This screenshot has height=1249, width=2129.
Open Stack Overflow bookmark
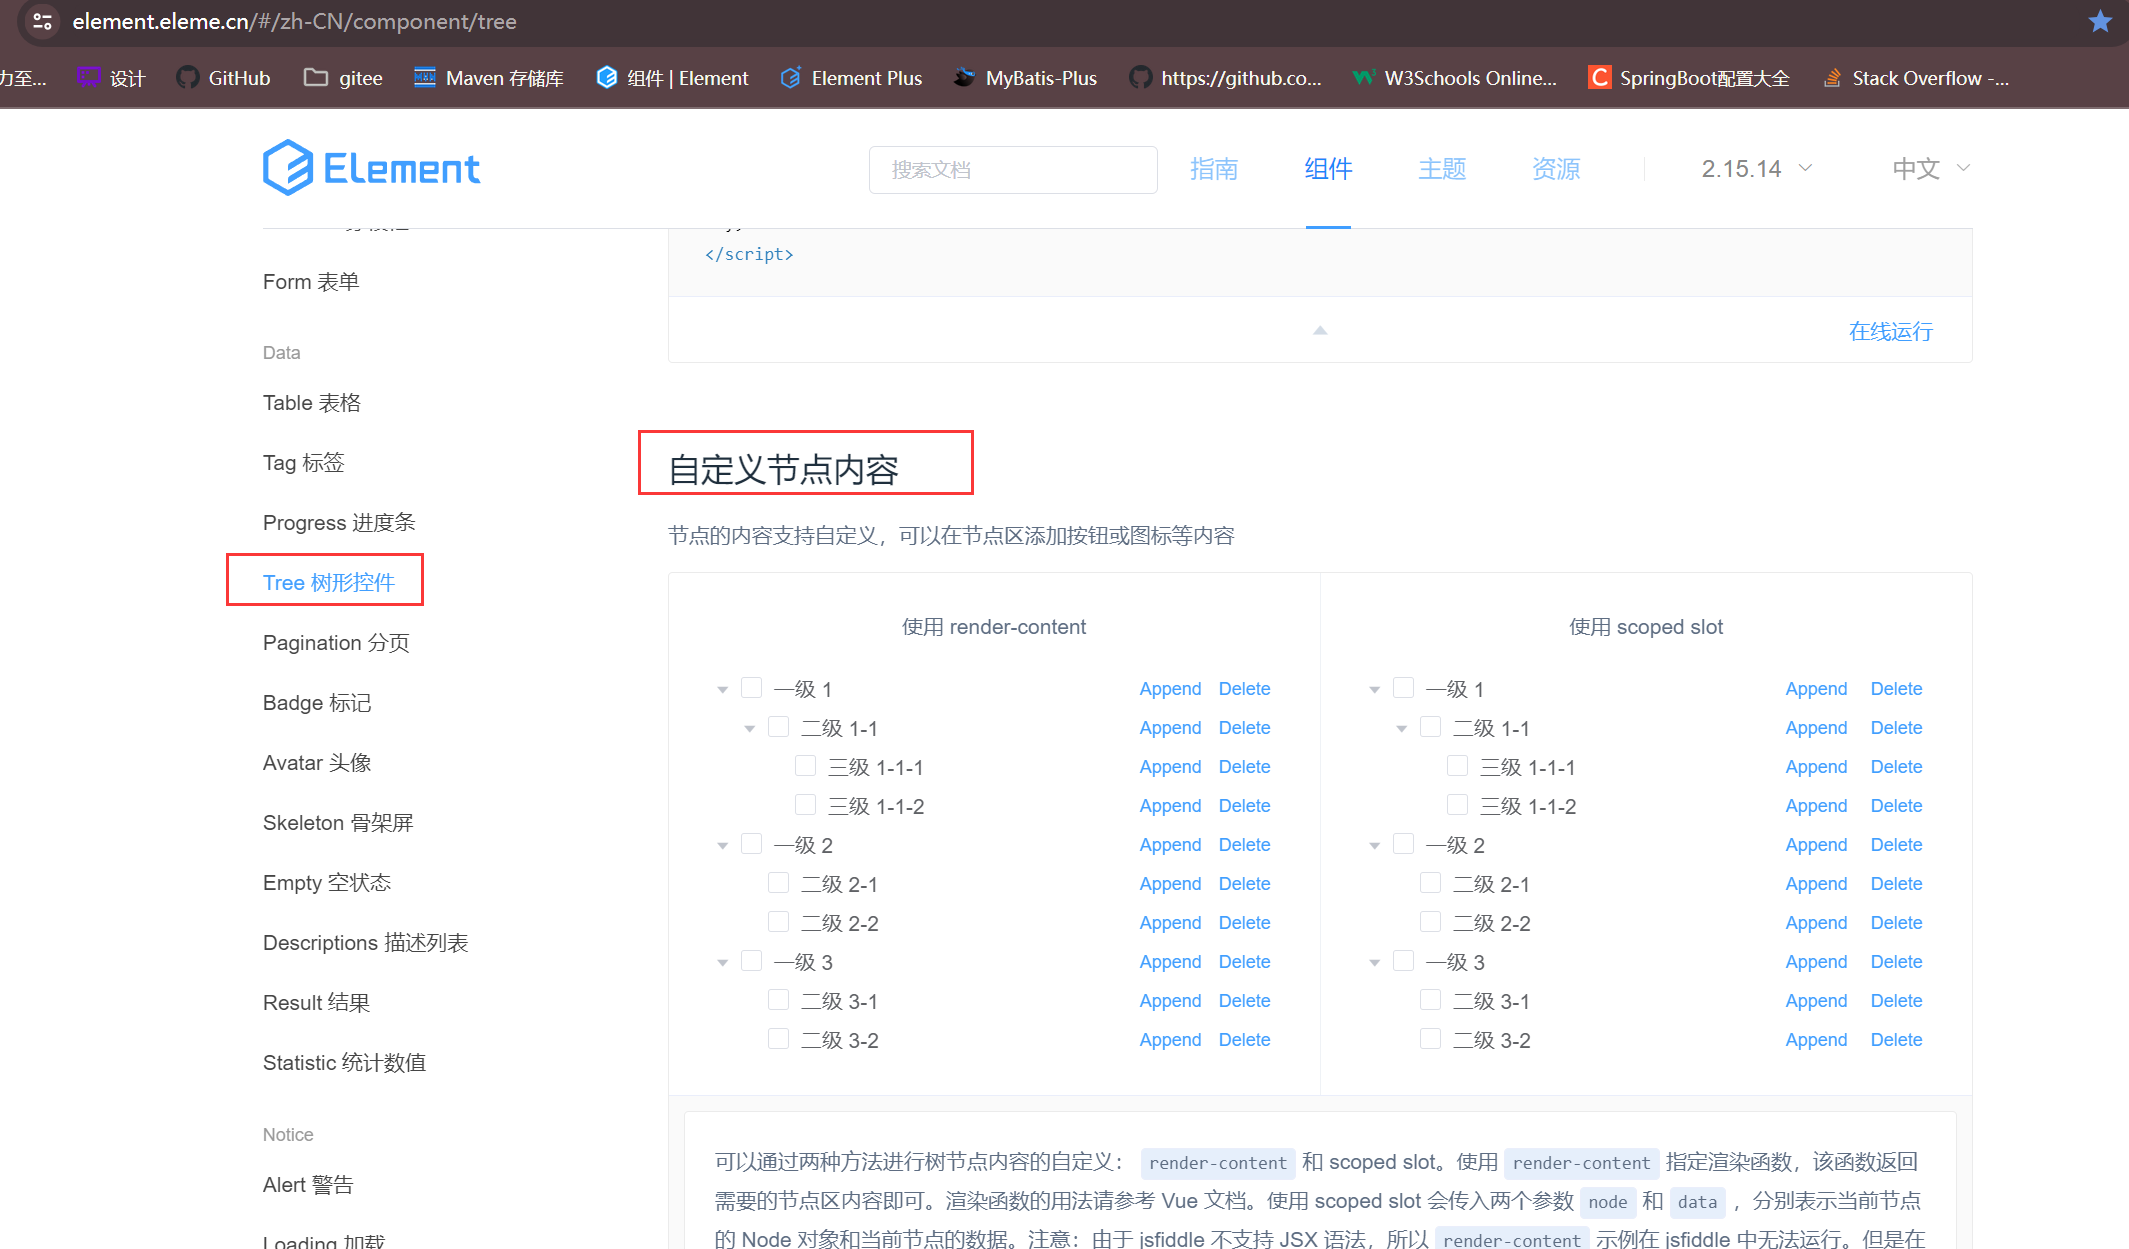point(1915,78)
